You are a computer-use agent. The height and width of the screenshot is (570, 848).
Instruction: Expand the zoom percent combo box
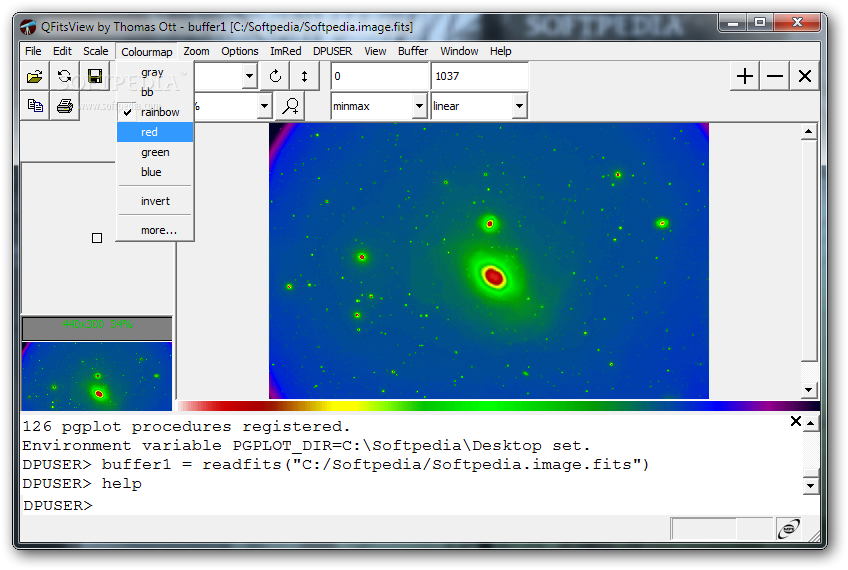click(264, 106)
